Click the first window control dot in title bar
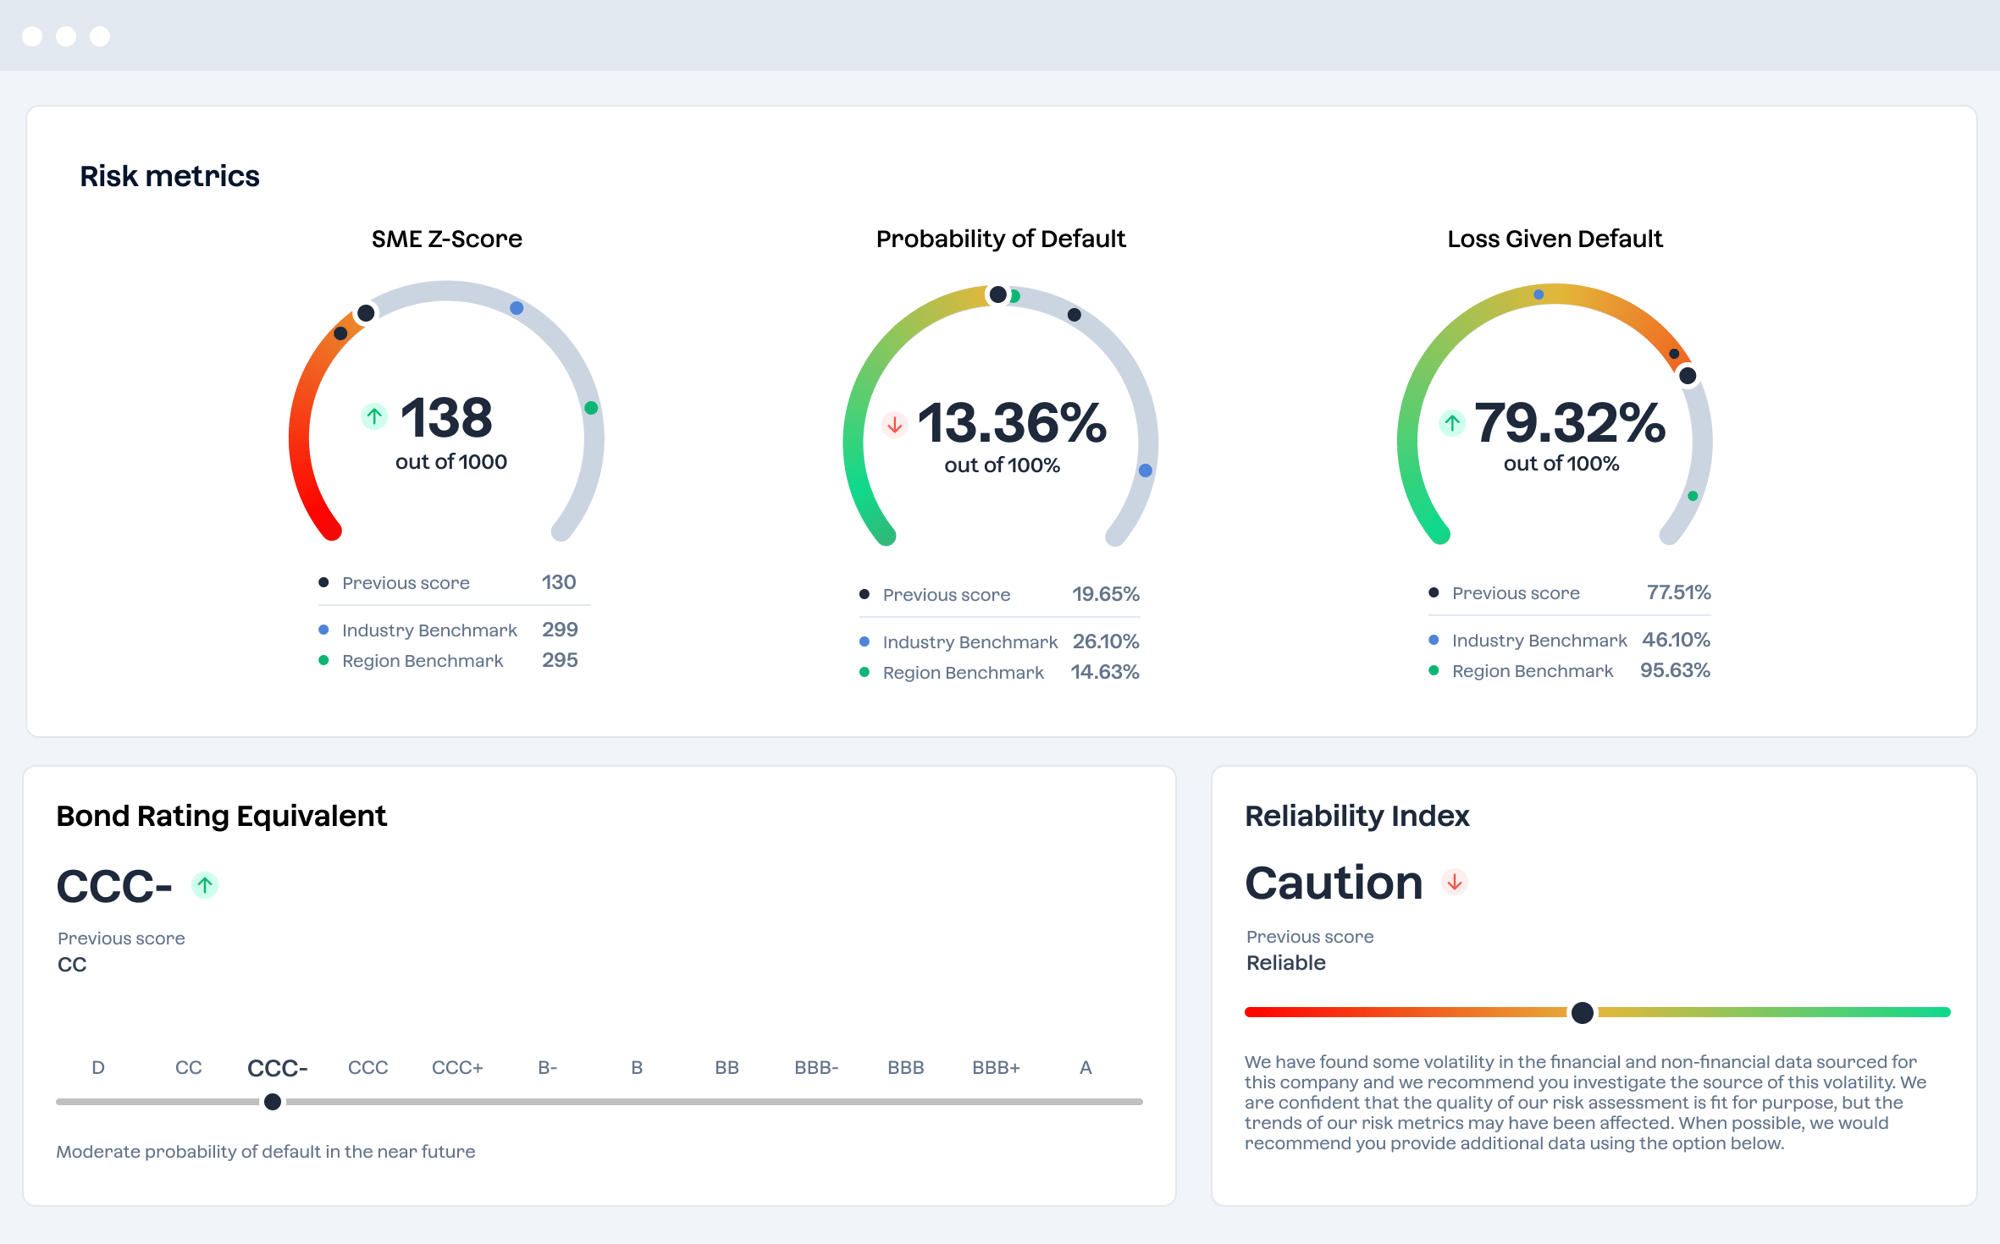2000x1244 pixels. pos(33,36)
